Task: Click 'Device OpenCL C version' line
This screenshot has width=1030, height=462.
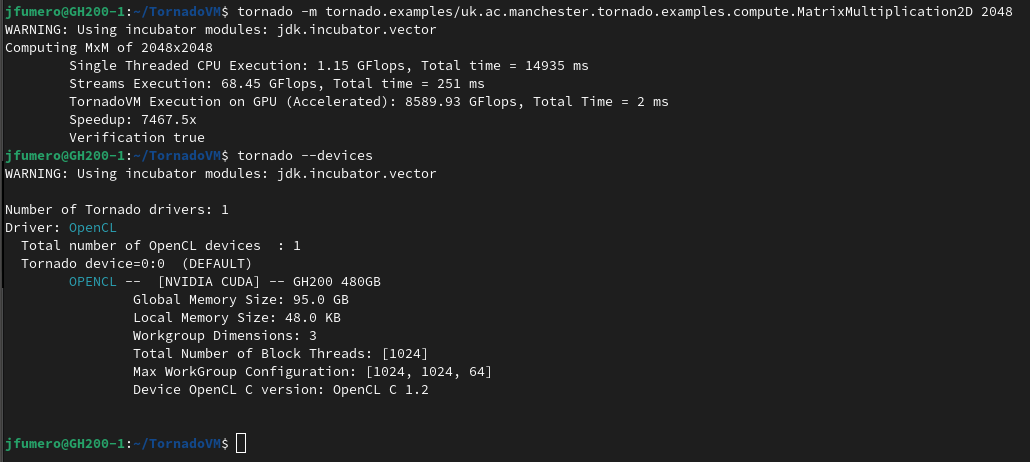Action: click(280, 390)
